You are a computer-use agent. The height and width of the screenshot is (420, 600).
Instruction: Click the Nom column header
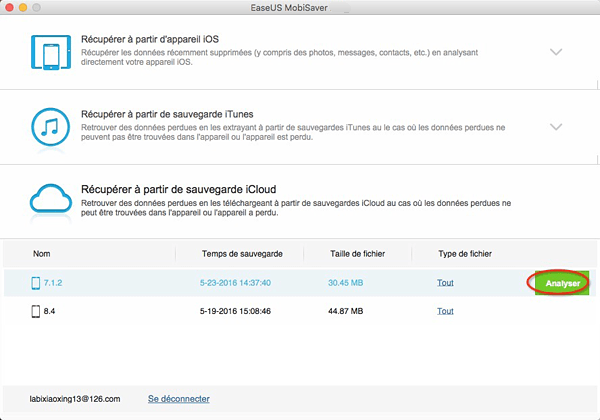tap(41, 254)
